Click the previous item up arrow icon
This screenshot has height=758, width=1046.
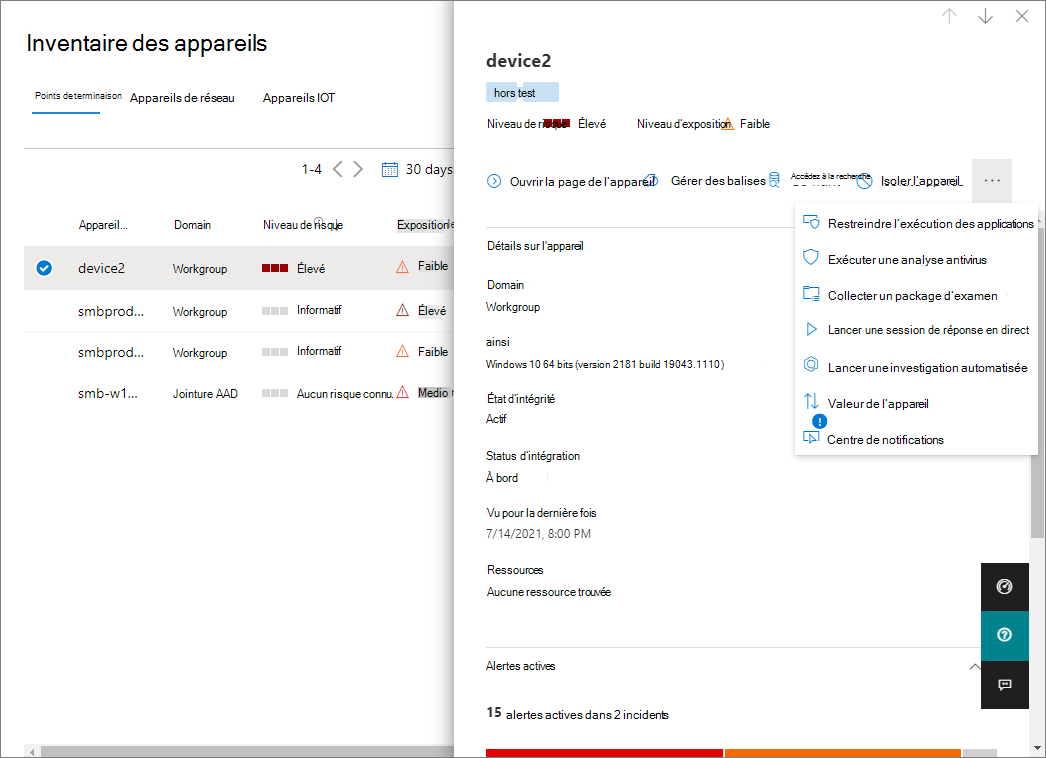pos(949,17)
